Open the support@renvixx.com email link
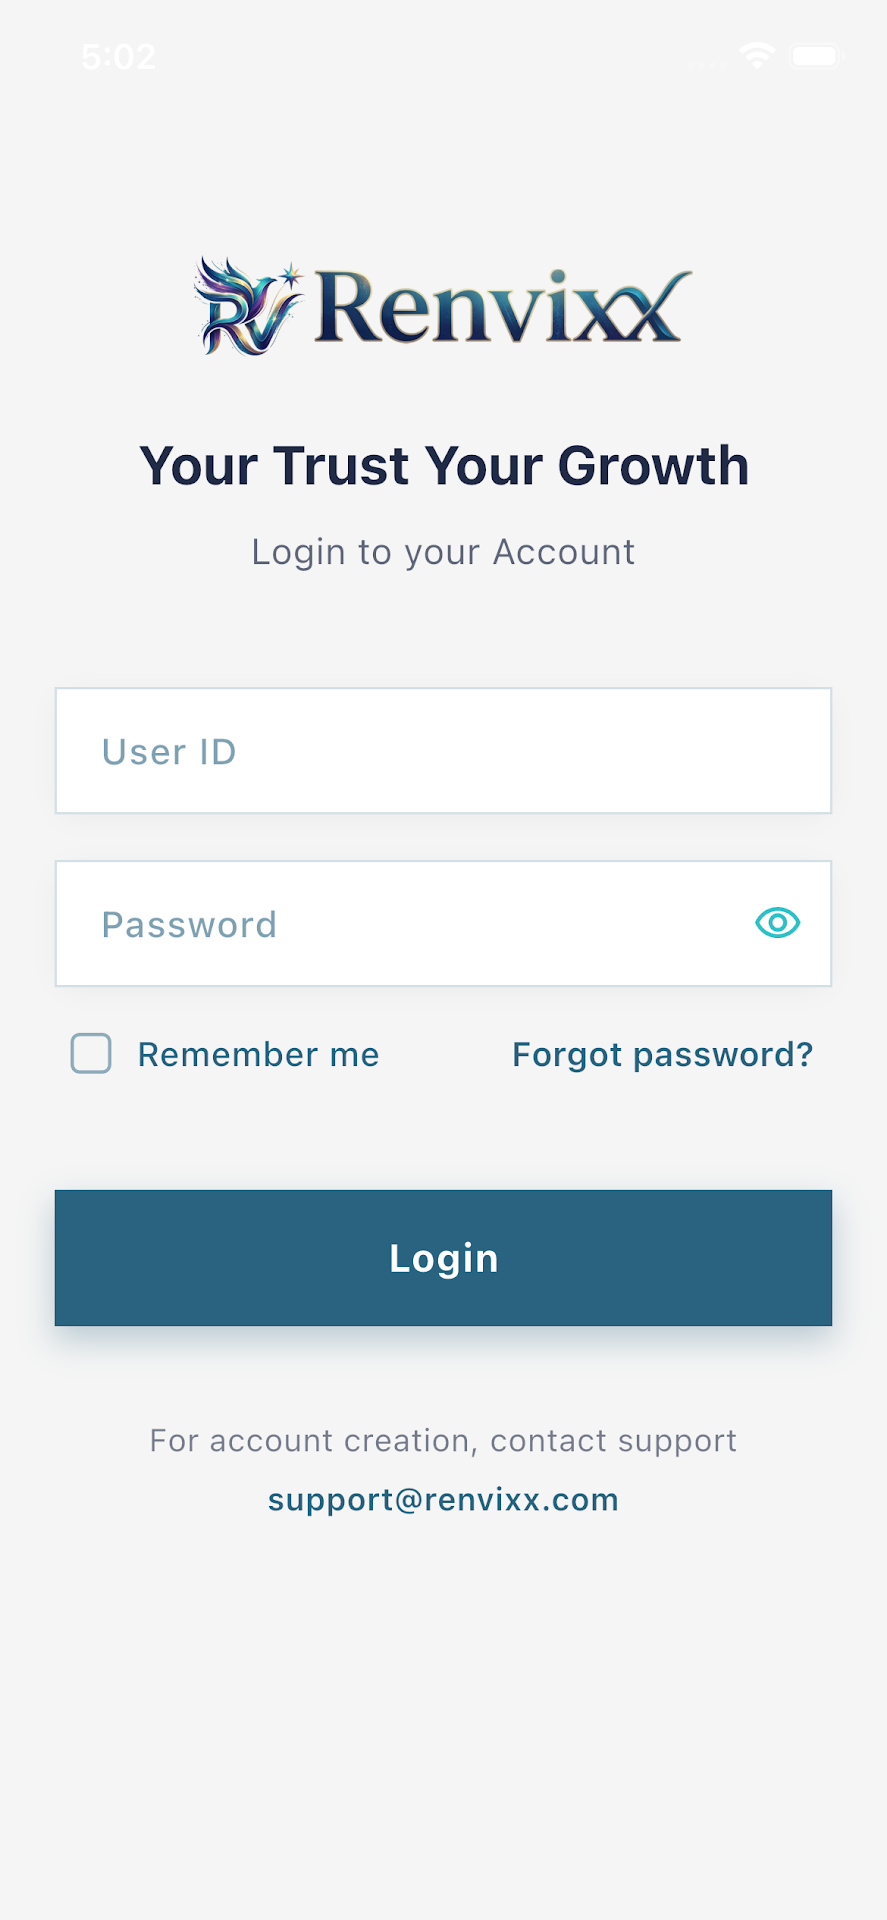 443,1499
